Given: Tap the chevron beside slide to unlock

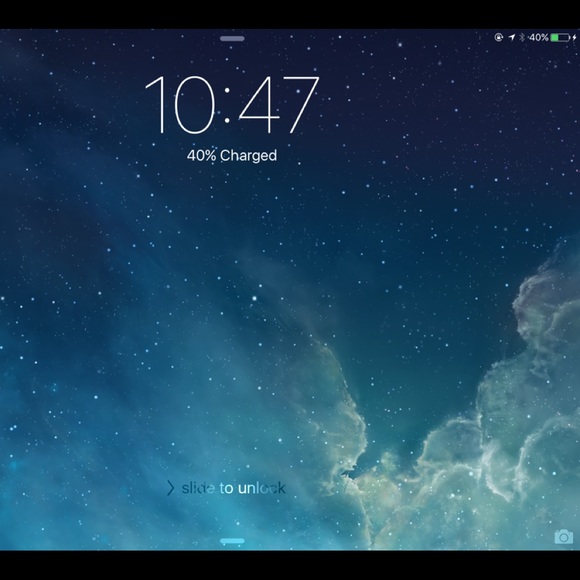Looking at the screenshot, I should pos(170,488).
